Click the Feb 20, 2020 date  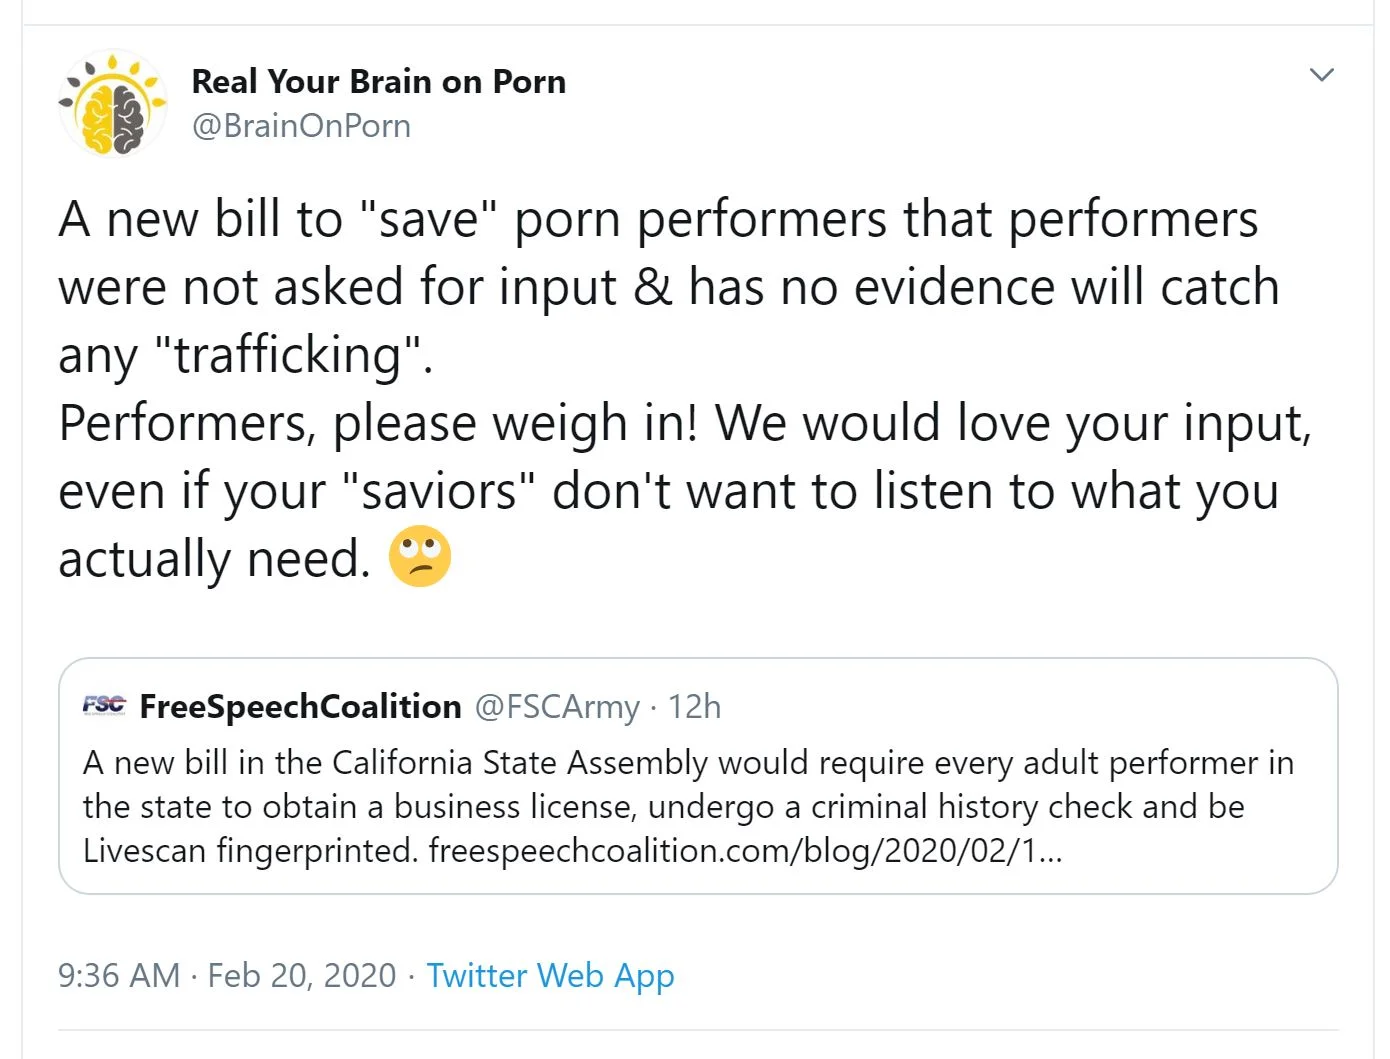[301, 975]
